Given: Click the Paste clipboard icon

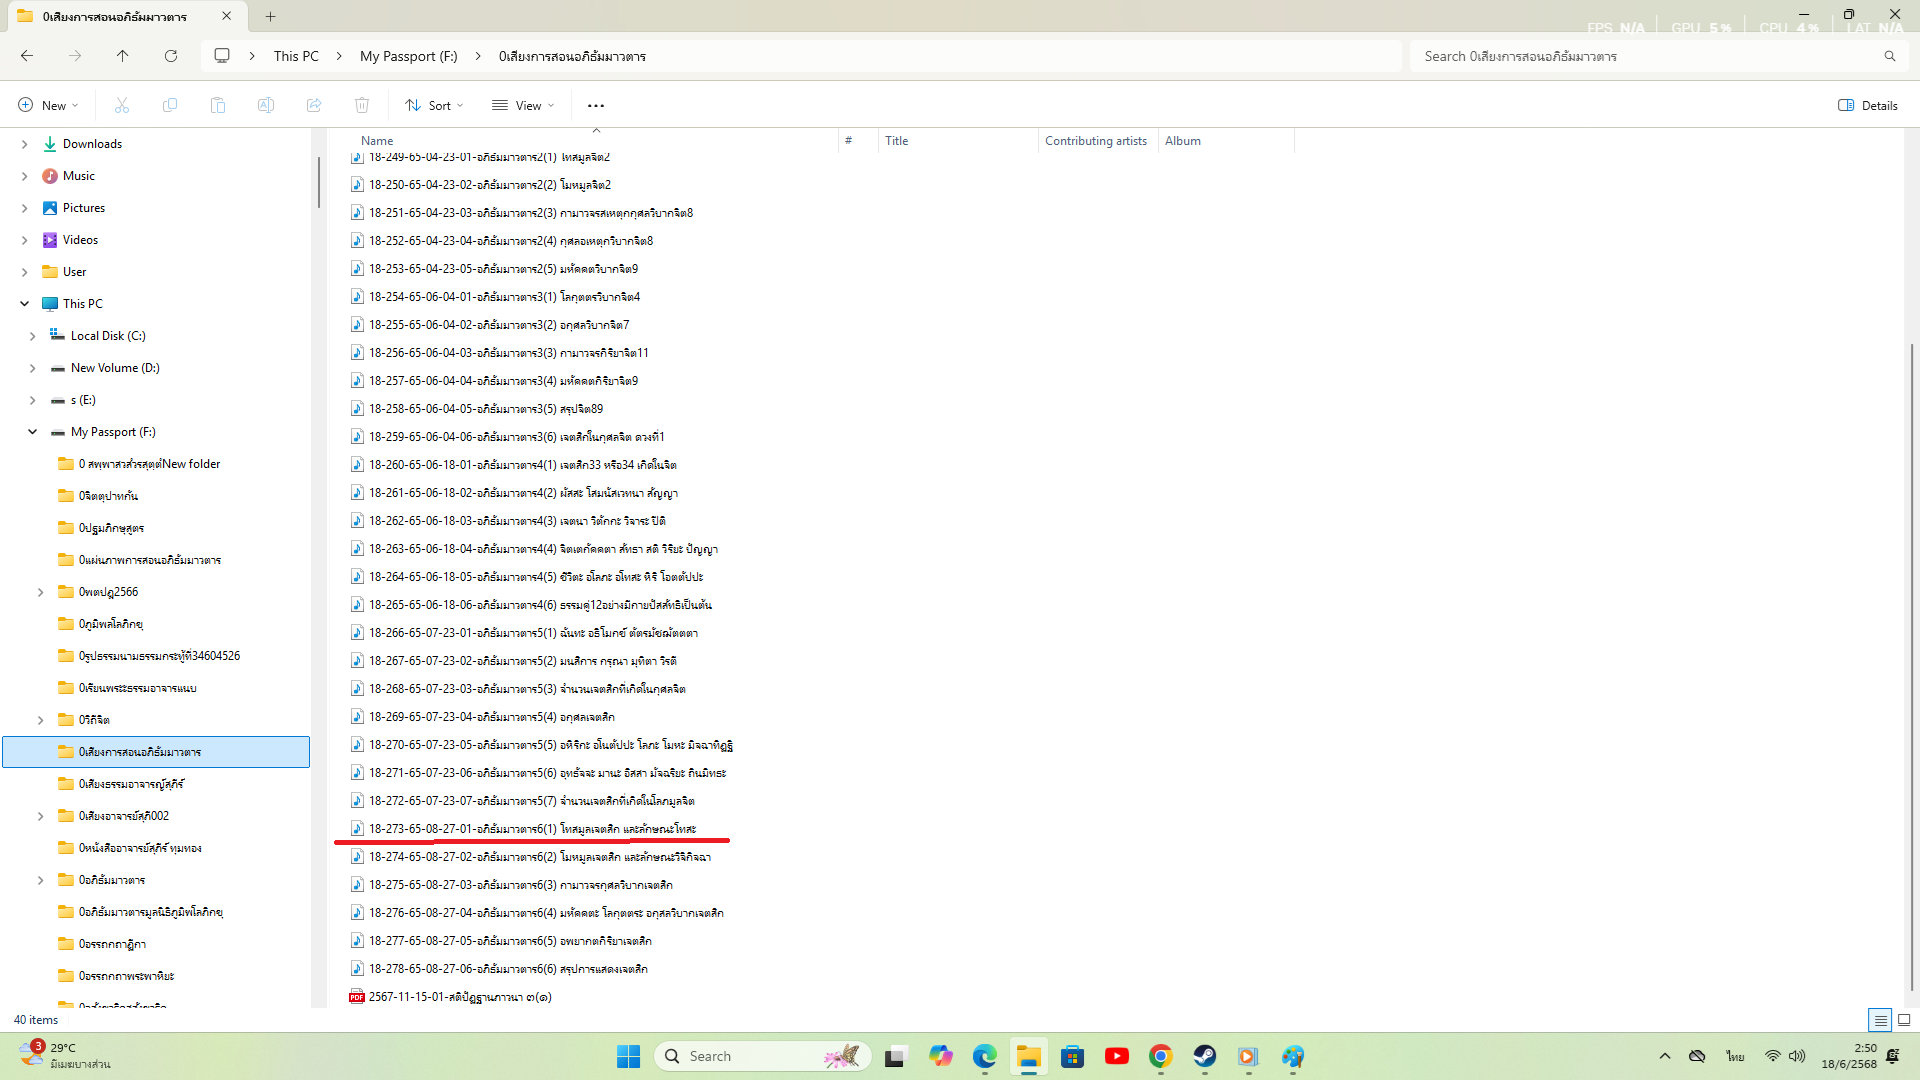Looking at the screenshot, I should point(218,105).
